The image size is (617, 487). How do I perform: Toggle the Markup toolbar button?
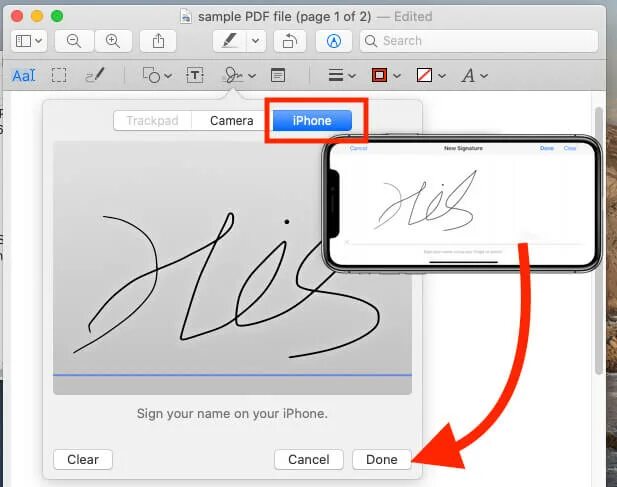tap(334, 41)
